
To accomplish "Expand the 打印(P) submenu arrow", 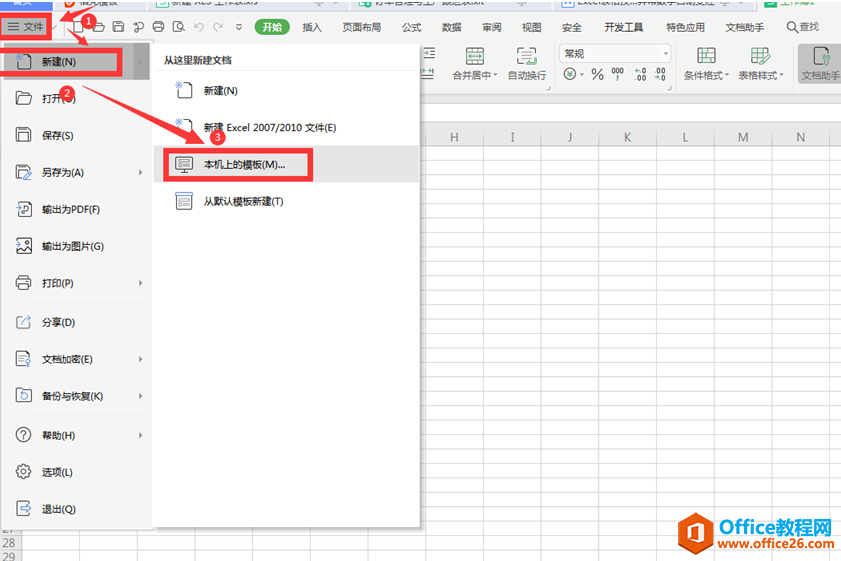I will coord(141,283).
